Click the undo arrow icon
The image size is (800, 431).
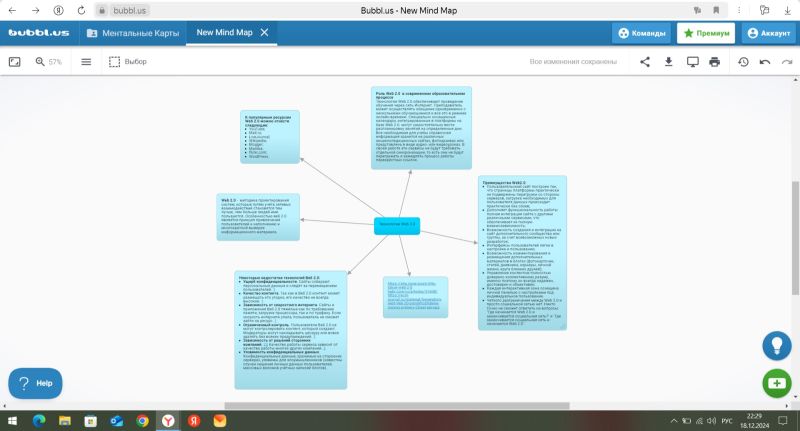765,61
